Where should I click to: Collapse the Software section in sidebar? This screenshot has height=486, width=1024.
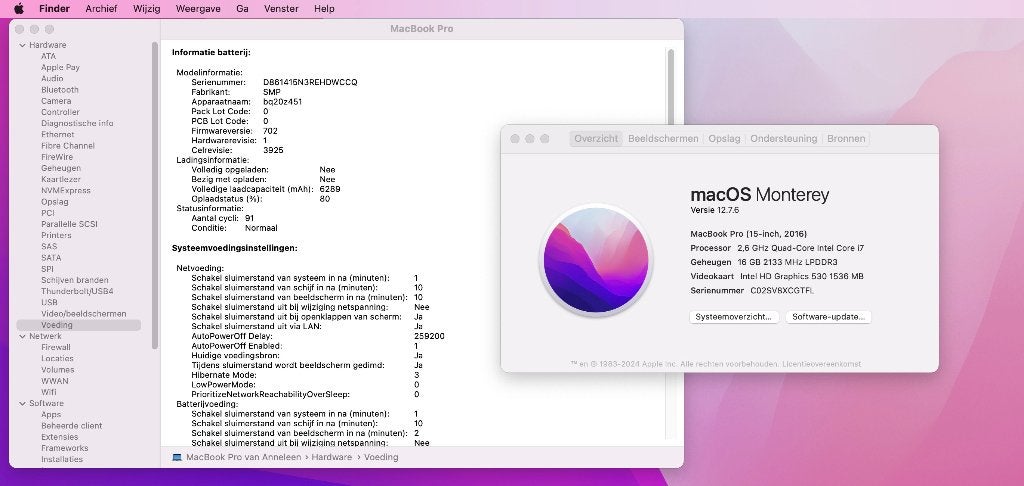pyautogui.click(x=23, y=404)
